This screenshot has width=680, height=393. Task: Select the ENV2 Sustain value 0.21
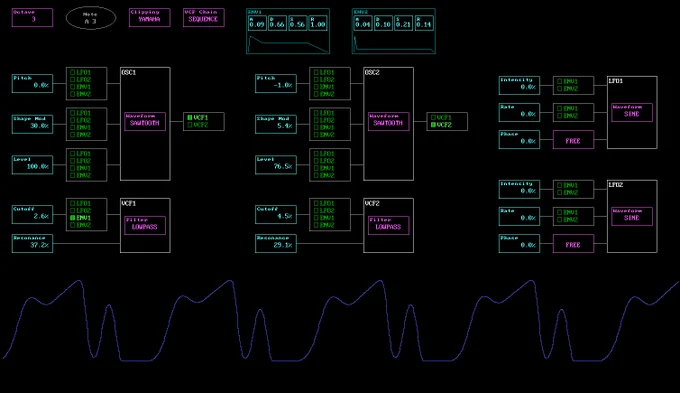point(403,23)
